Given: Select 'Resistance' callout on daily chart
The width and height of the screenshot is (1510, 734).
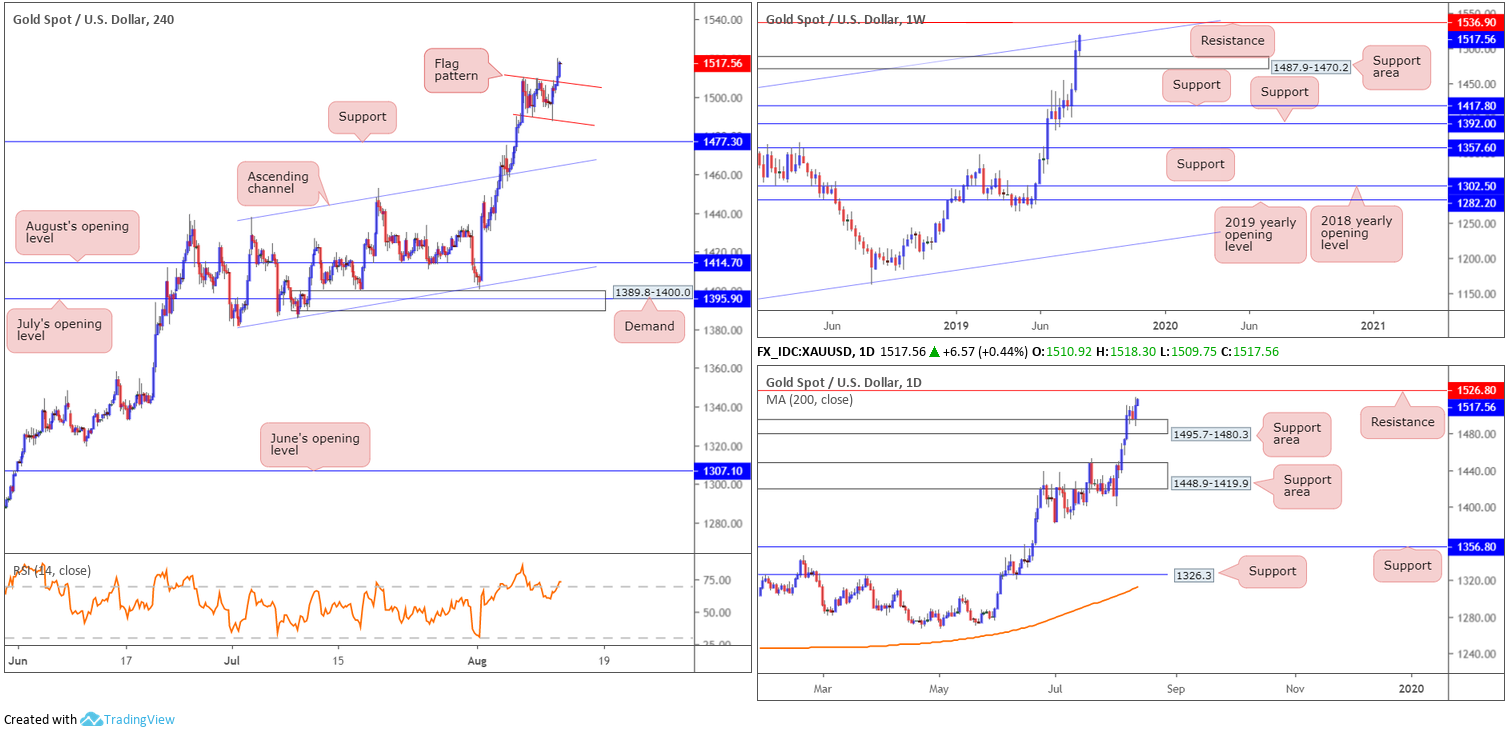Looking at the screenshot, I should point(1402,422).
